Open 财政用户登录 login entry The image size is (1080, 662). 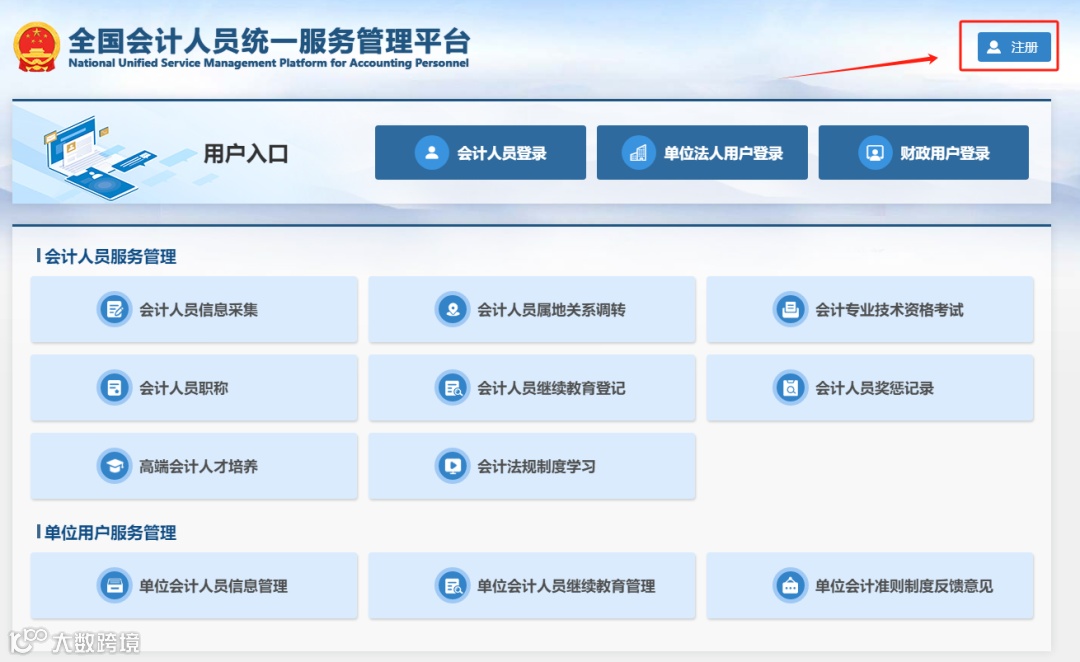coord(924,152)
